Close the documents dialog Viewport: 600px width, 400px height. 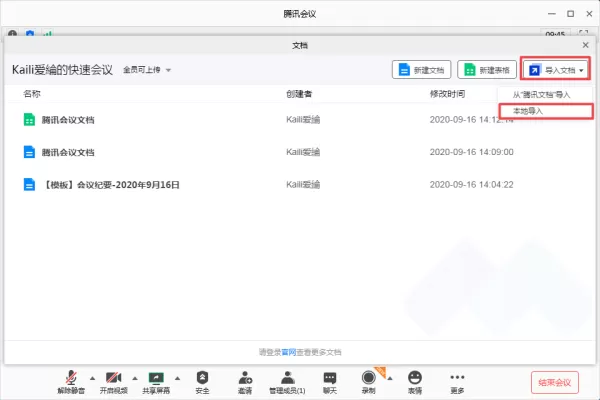pos(585,45)
